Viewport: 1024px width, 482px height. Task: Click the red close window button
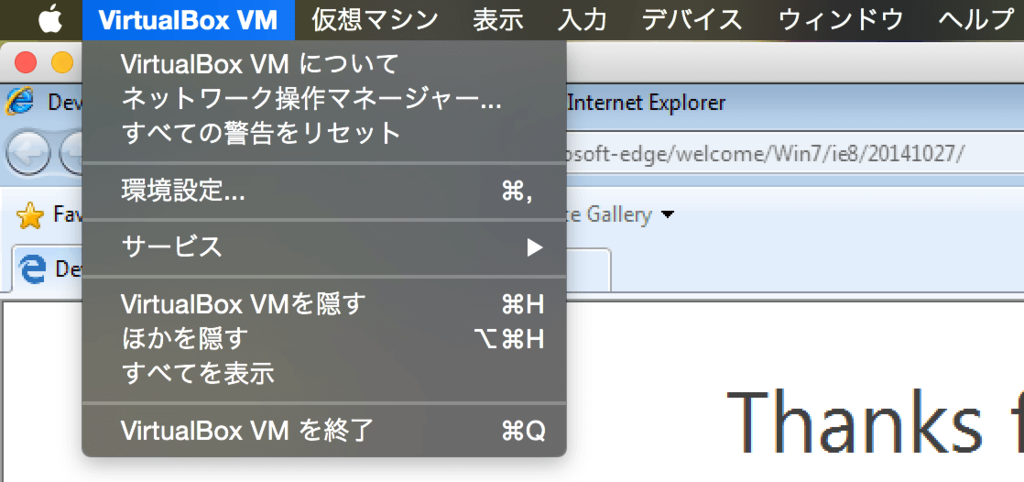[25, 63]
